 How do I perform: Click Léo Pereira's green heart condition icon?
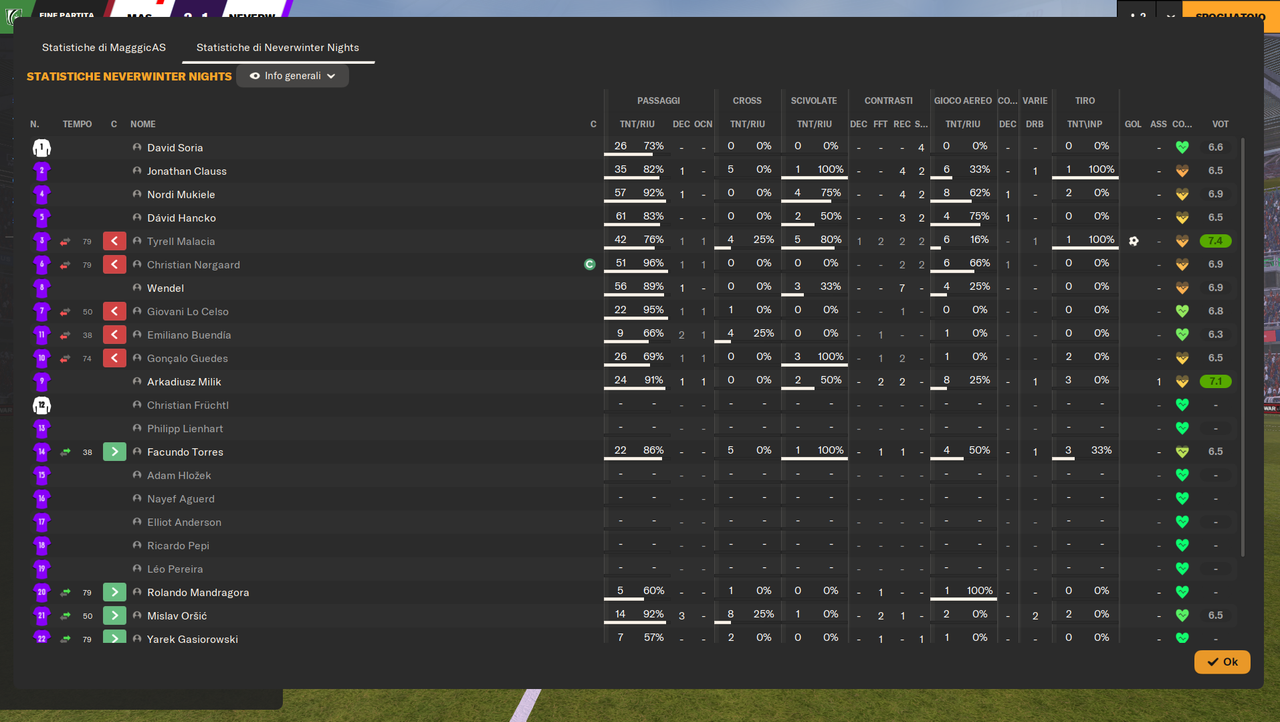point(1182,569)
